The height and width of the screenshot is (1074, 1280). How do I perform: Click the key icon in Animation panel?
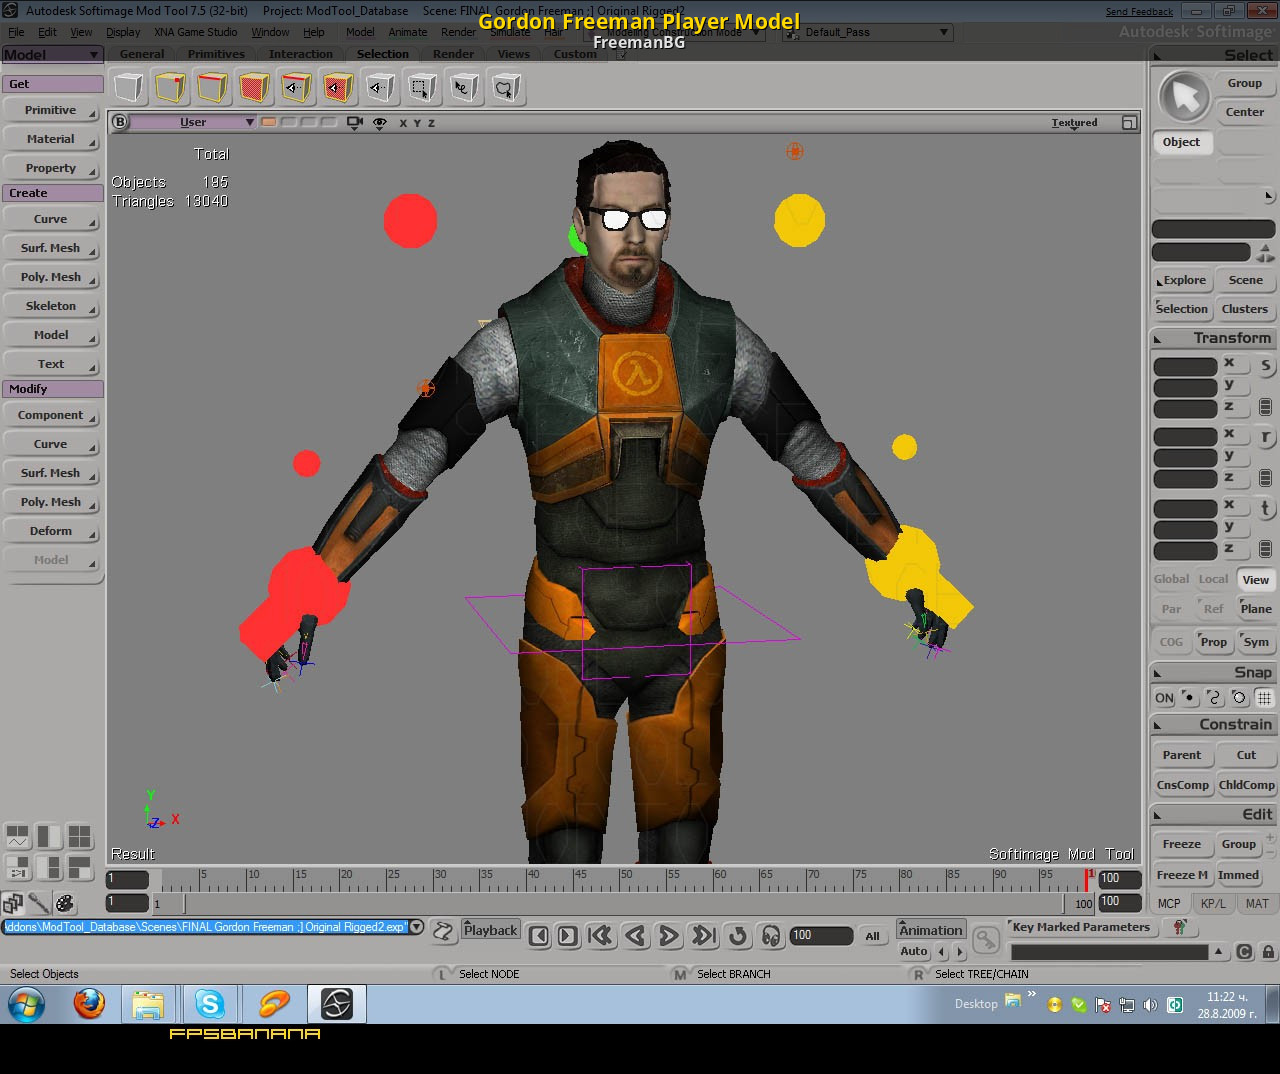[x=986, y=939]
